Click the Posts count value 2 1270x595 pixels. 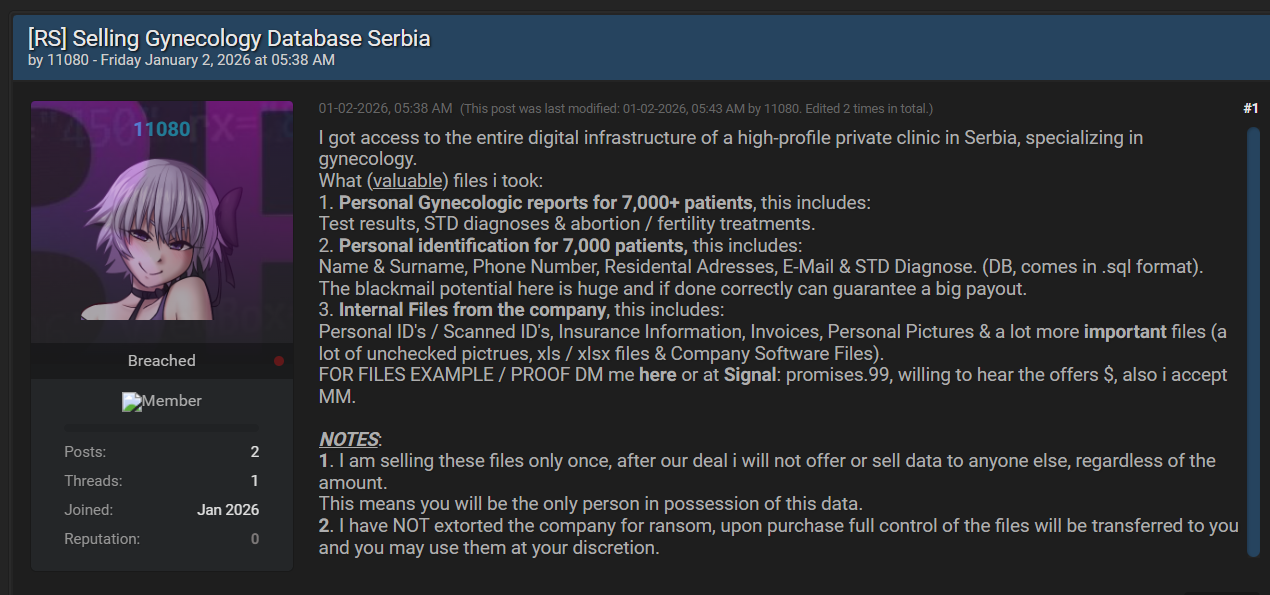(255, 452)
